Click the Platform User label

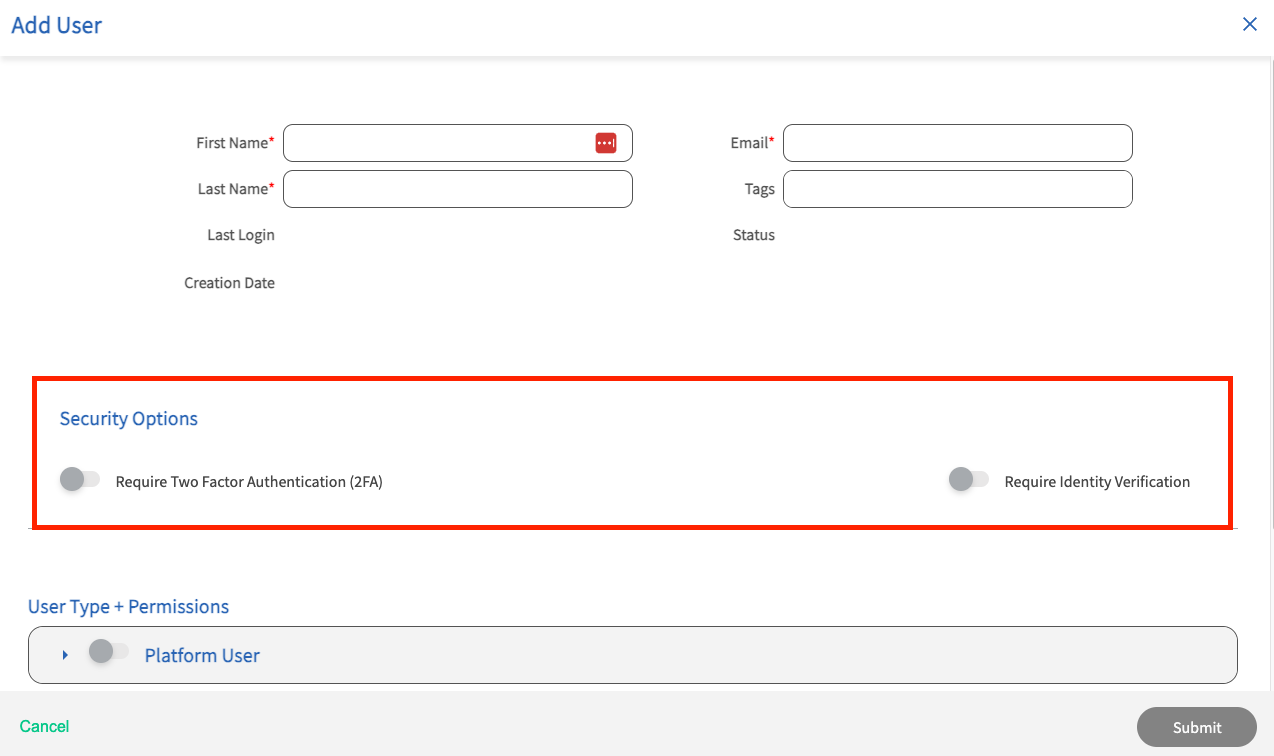point(202,656)
